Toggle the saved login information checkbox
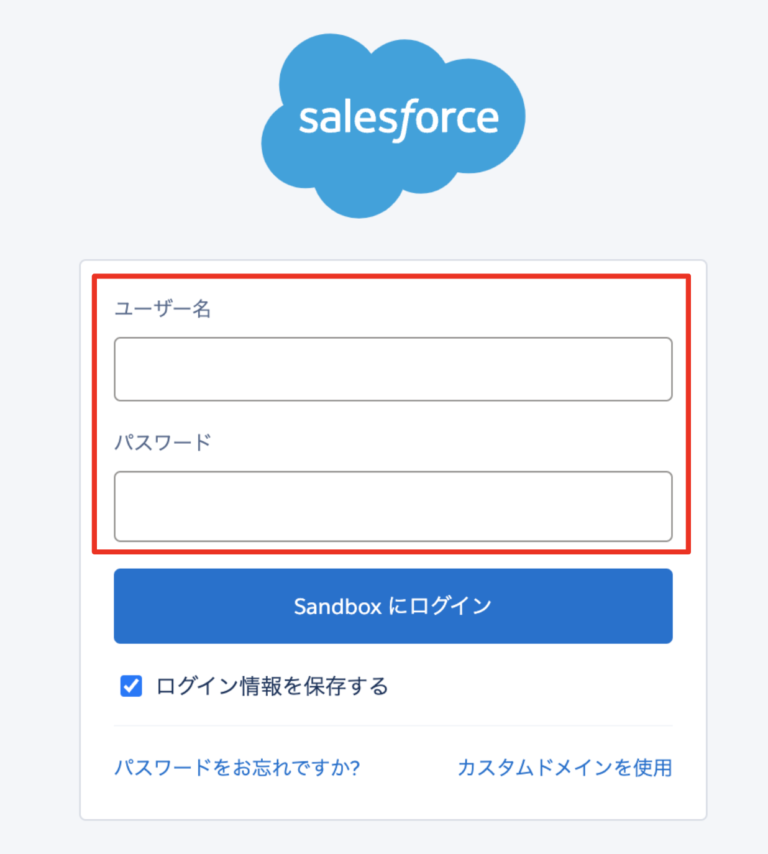Viewport: 768px width, 854px height. (130, 686)
